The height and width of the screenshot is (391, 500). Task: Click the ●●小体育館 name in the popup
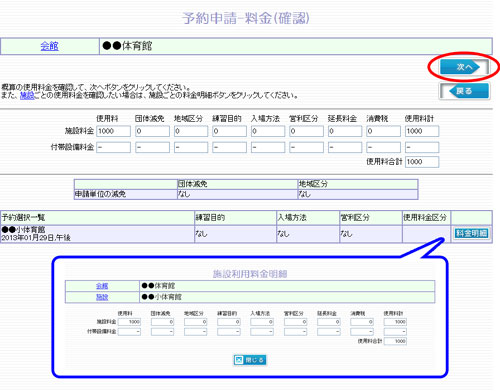pyautogui.click(x=161, y=297)
